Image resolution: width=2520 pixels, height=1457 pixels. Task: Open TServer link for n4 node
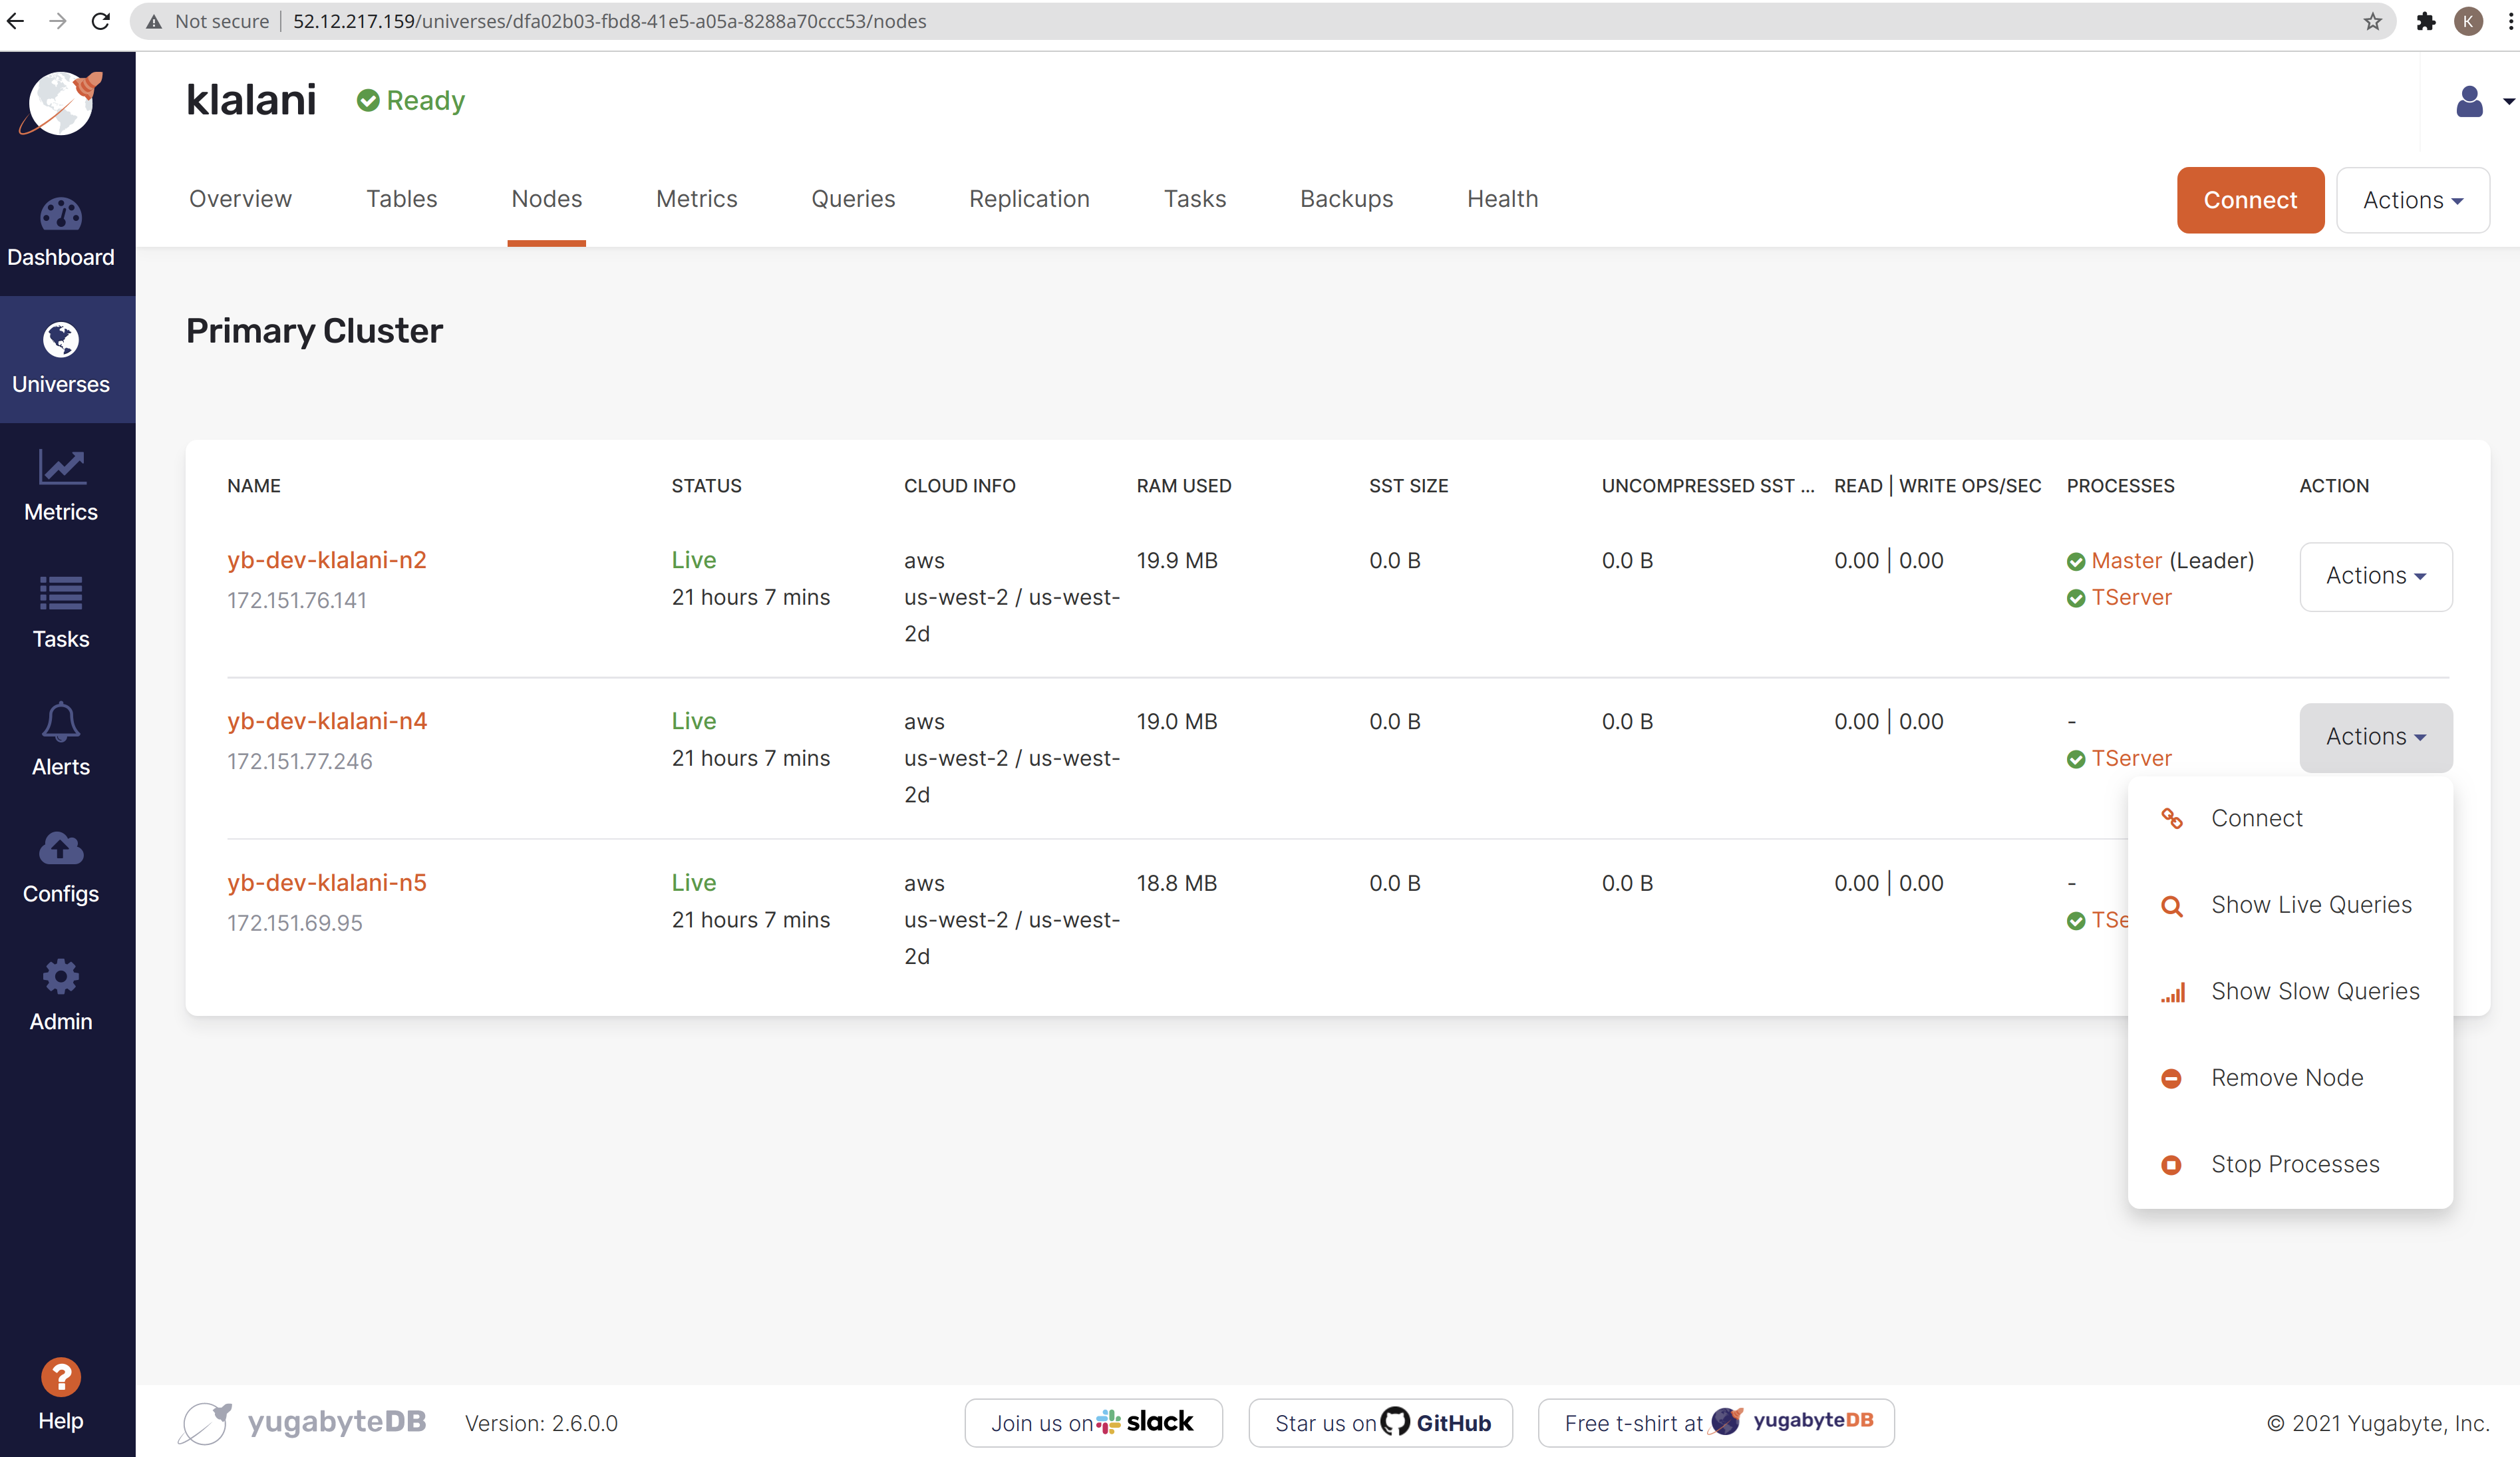[2131, 759]
